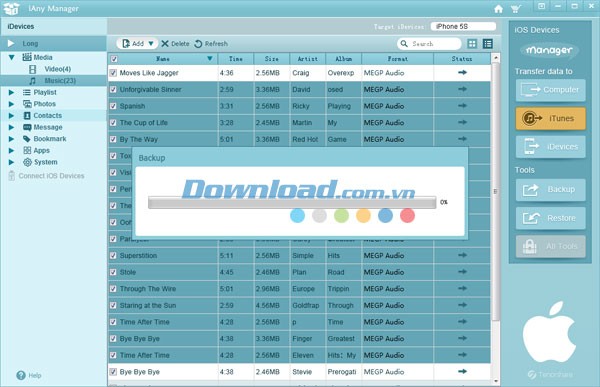The width and height of the screenshot is (600, 387).
Task: Click the Backup progress bar
Action: coord(292,202)
